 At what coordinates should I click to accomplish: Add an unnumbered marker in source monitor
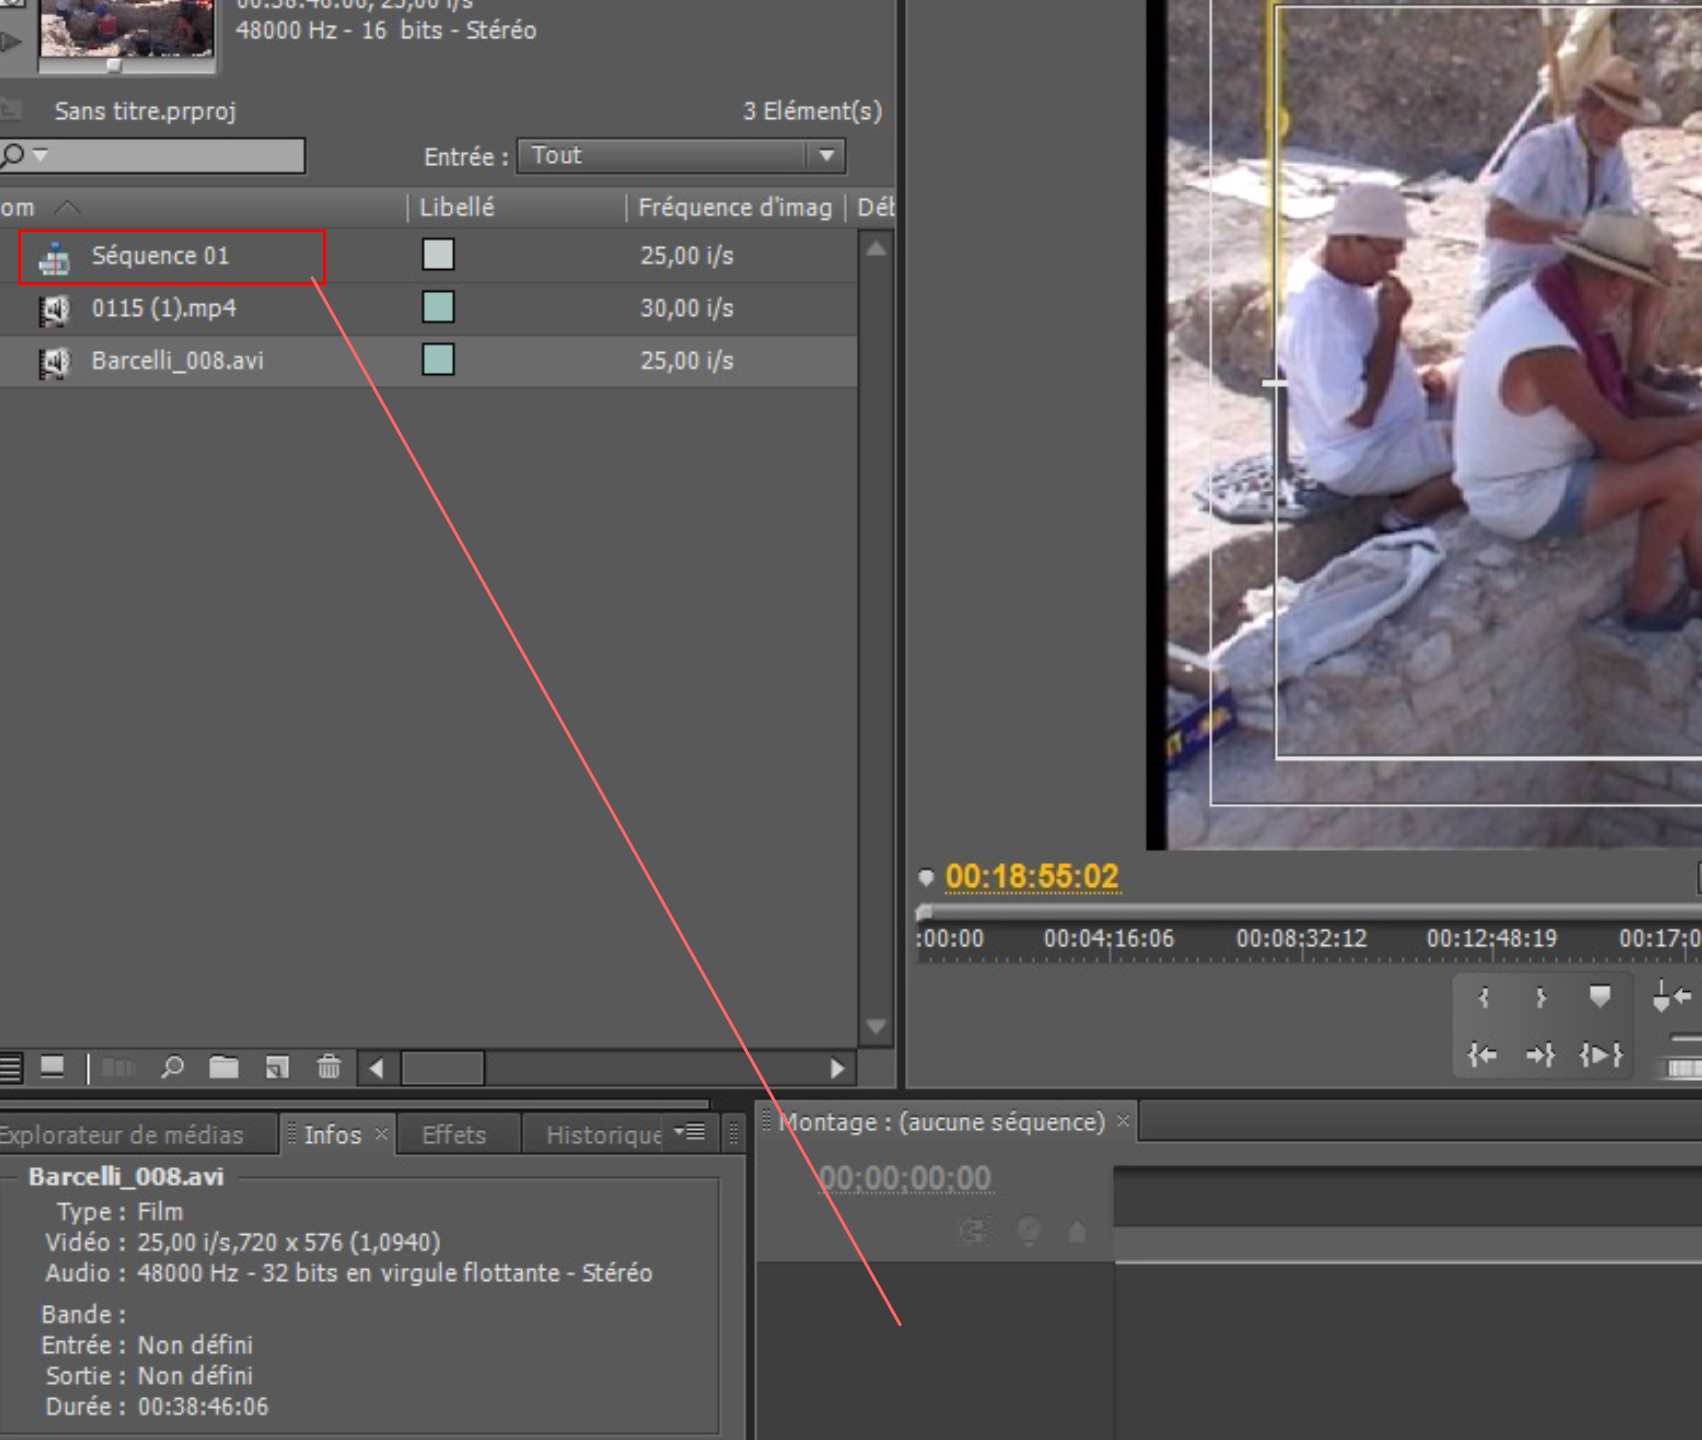(x=1599, y=996)
